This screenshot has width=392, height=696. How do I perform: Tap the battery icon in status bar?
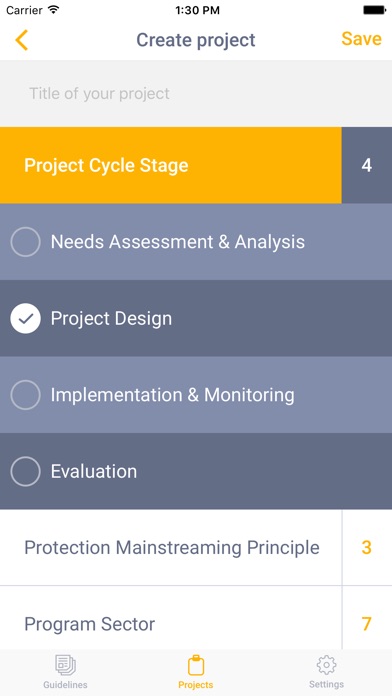374,10
